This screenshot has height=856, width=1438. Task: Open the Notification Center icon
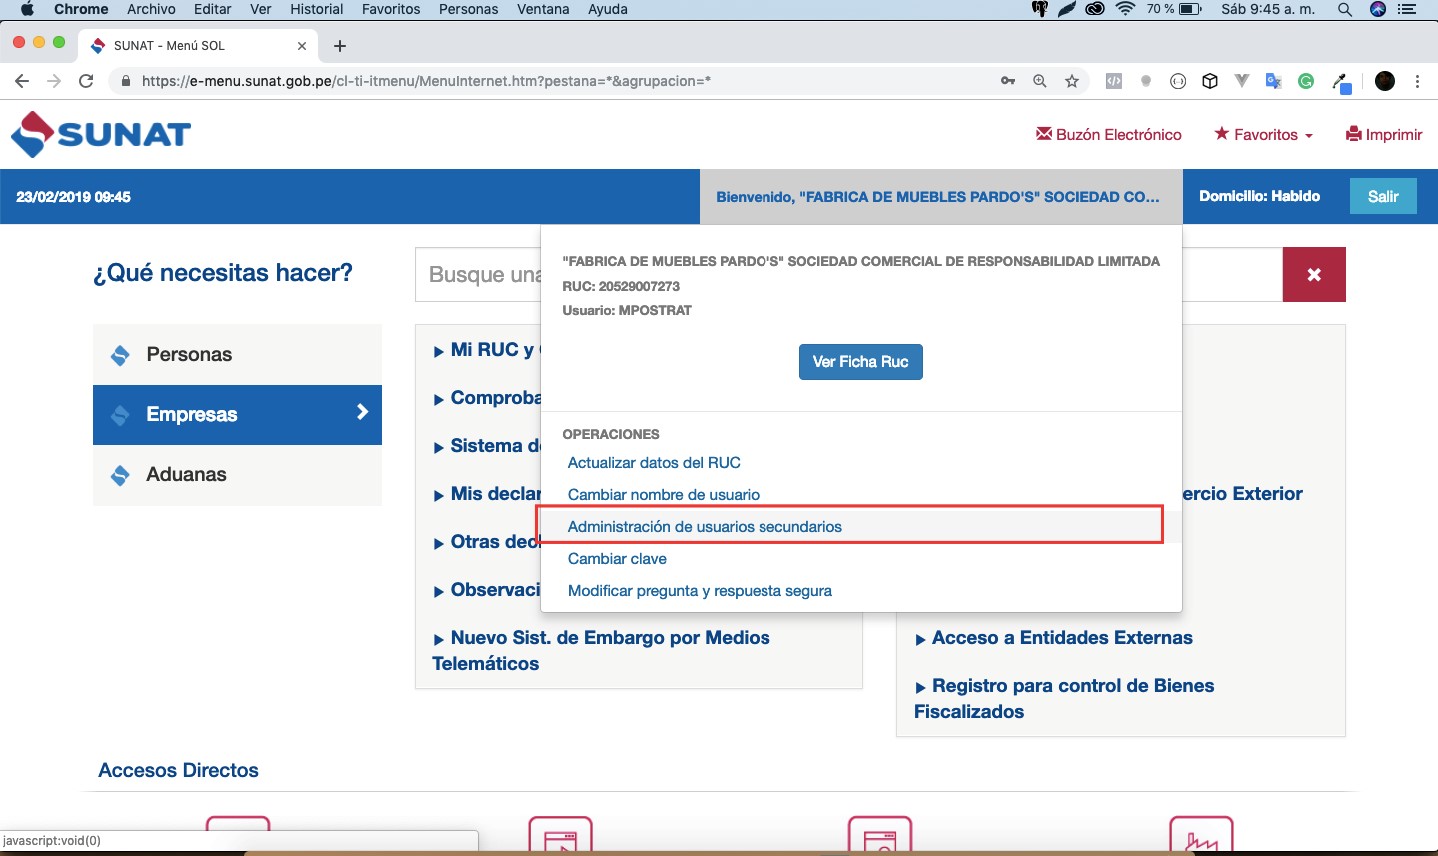coord(1407,9)
